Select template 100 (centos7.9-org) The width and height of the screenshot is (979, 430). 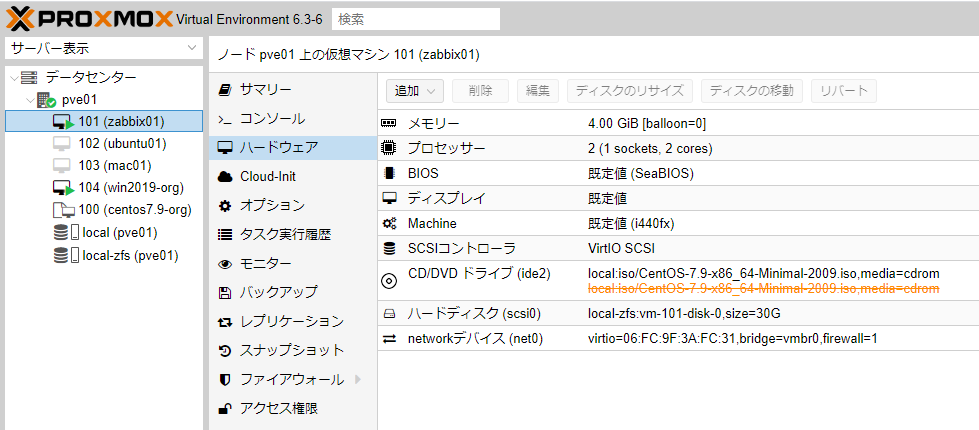click(x=104, y=210)
